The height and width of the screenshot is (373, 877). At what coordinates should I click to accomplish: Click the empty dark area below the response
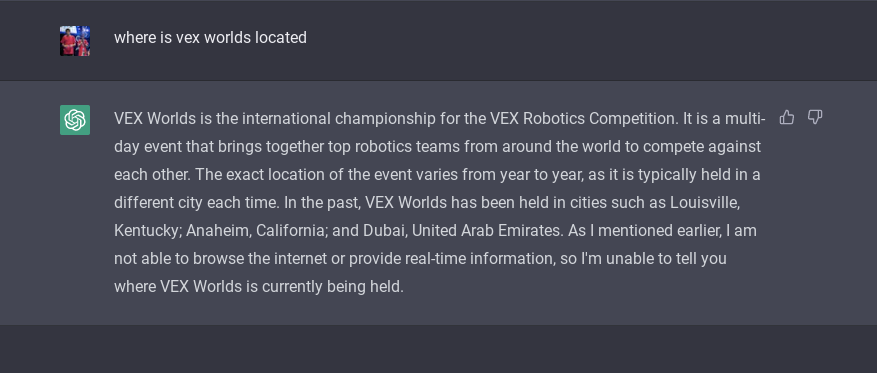tap(438, 349)
